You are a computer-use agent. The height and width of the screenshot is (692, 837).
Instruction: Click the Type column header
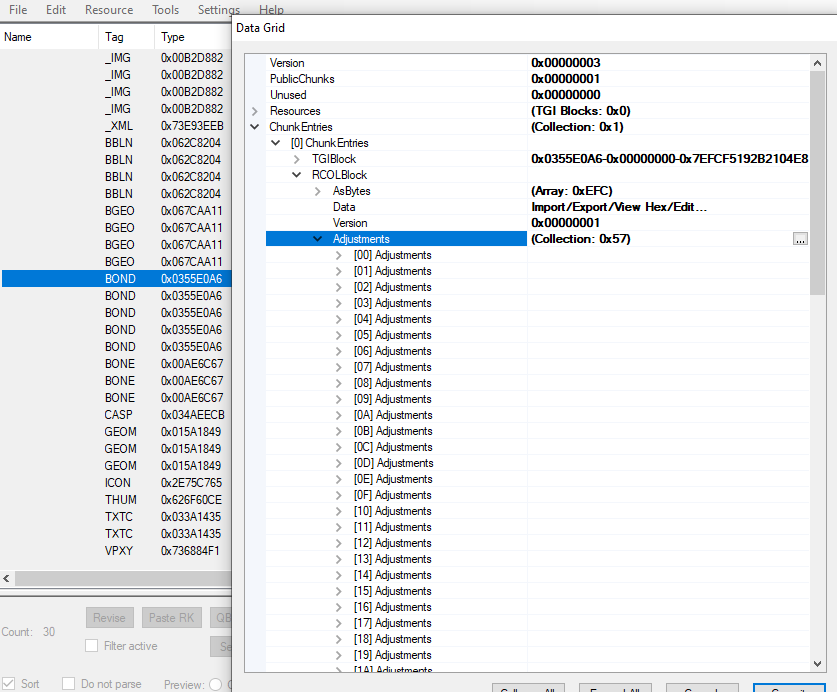tap(193, 37)
